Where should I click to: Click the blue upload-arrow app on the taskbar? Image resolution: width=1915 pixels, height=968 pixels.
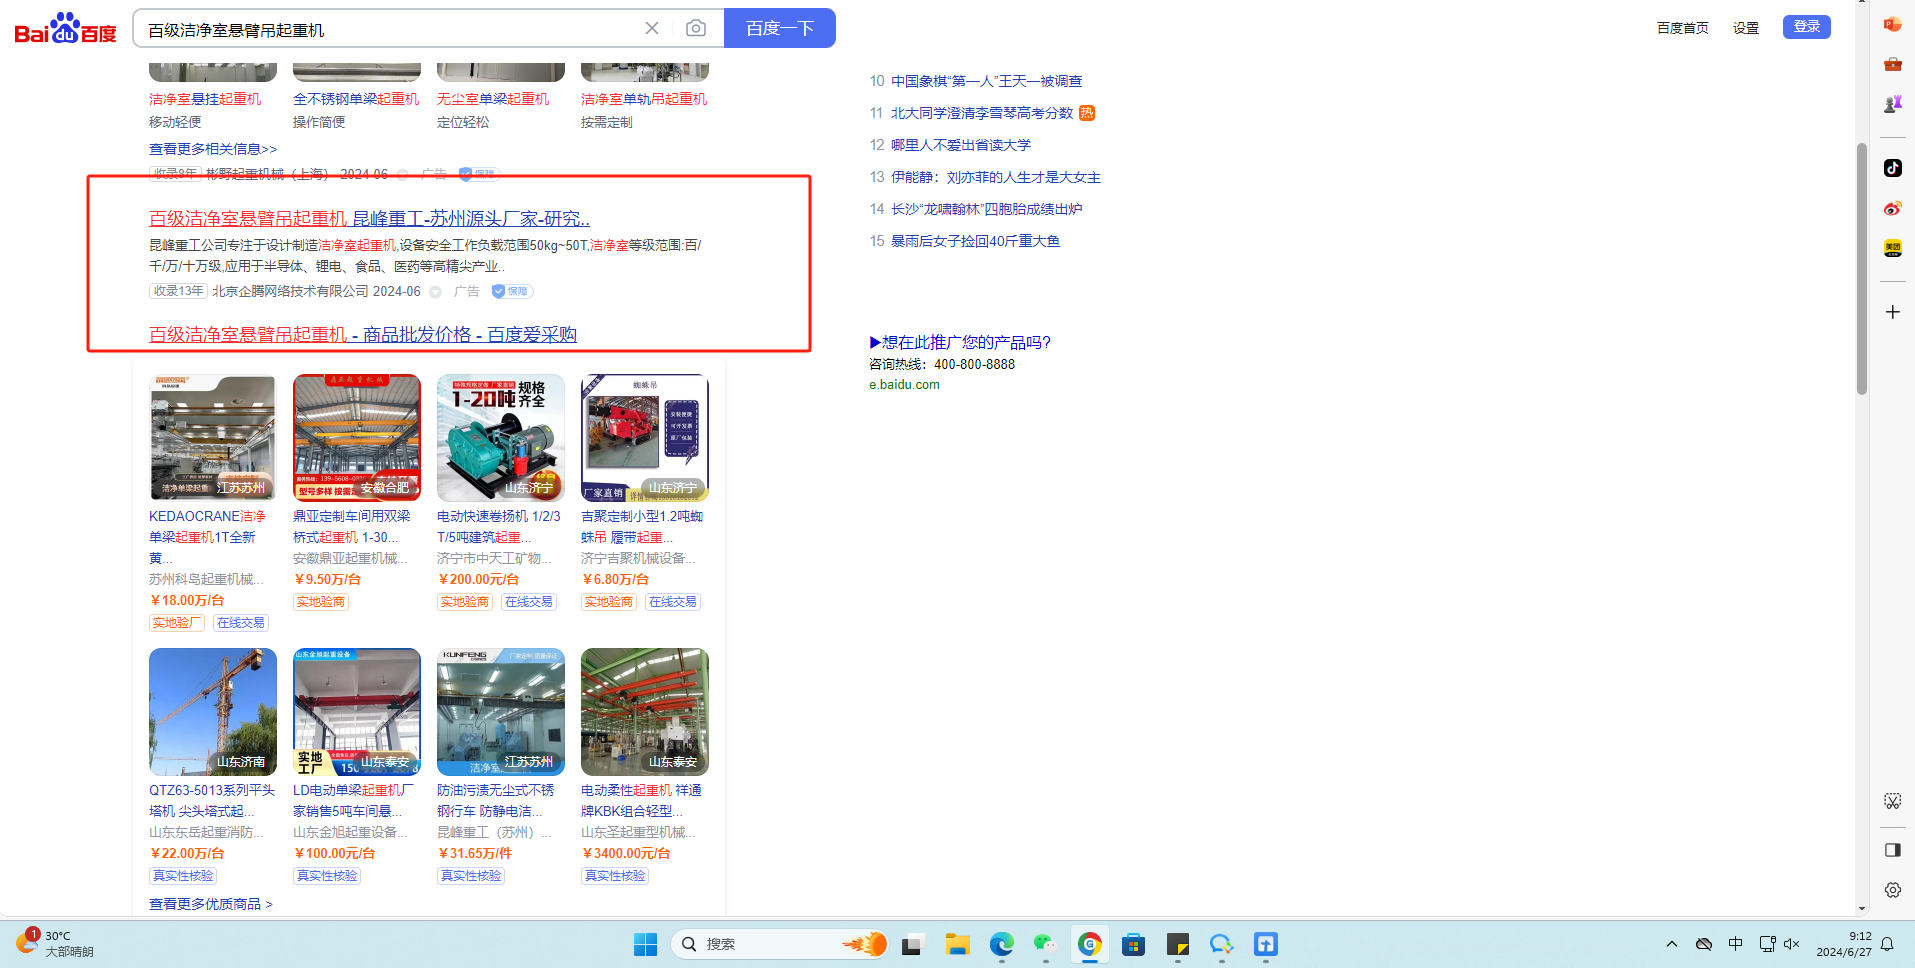click(x=1265, y=944)
